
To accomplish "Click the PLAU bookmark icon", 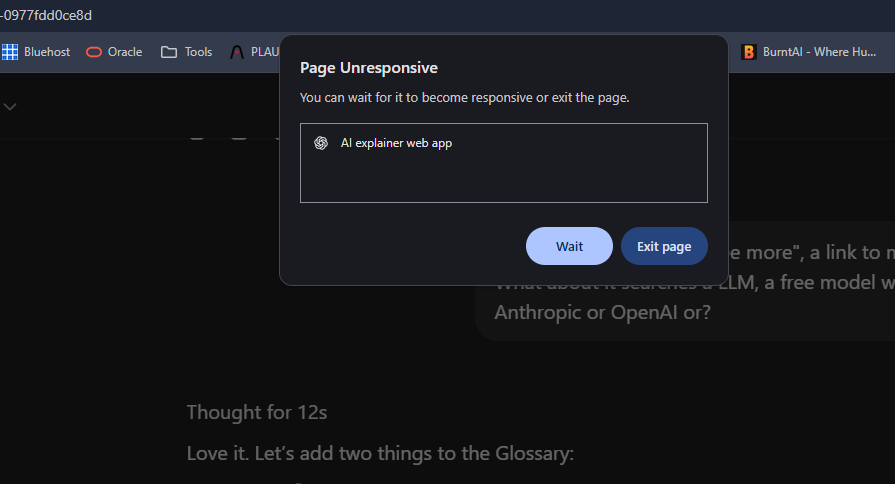I will [237, 52].
